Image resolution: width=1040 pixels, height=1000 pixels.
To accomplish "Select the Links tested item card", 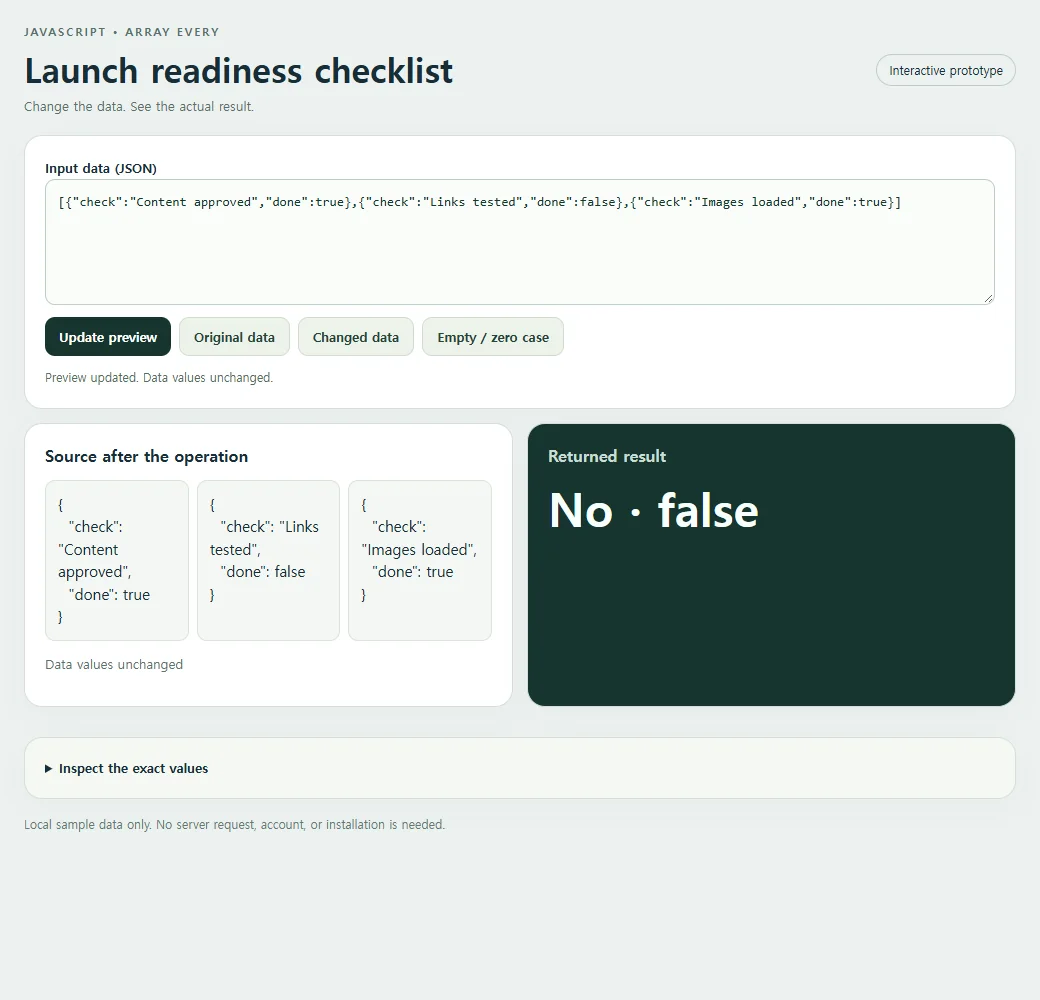I will tap(269, 560).
